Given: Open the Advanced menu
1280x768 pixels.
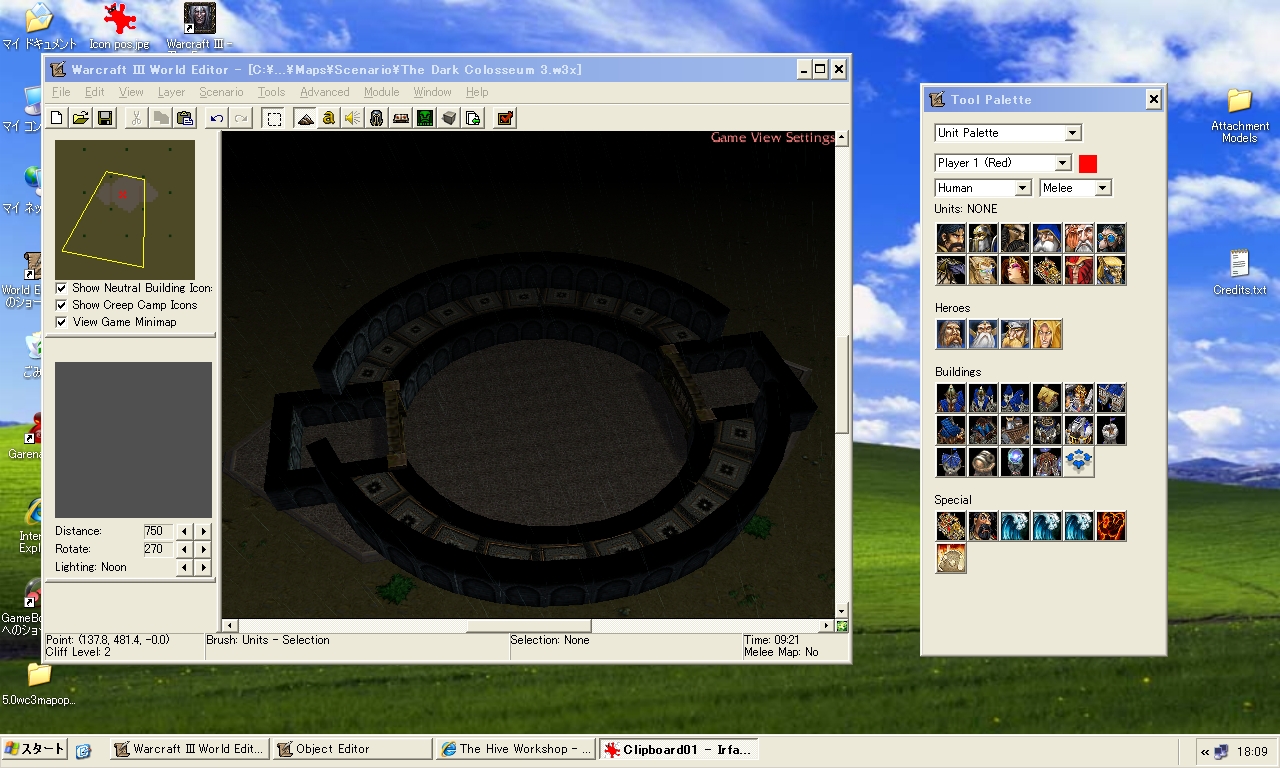Looking at the screenshot, I should point(325,92).
